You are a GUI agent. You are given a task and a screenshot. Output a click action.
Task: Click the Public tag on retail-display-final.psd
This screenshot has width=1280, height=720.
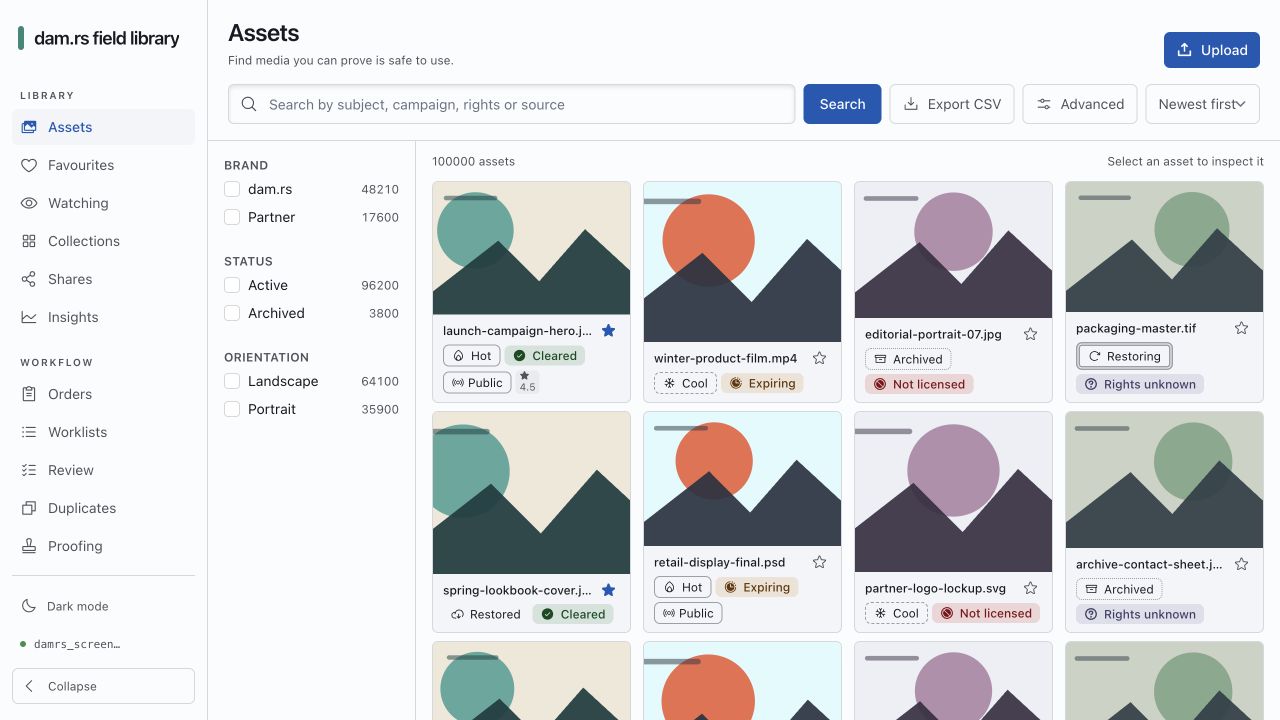[688, 613]
